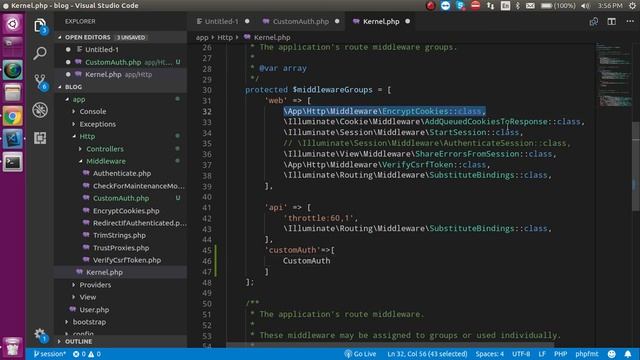Open the Source Control view
The image size is (640, 360).
(40, 81)
